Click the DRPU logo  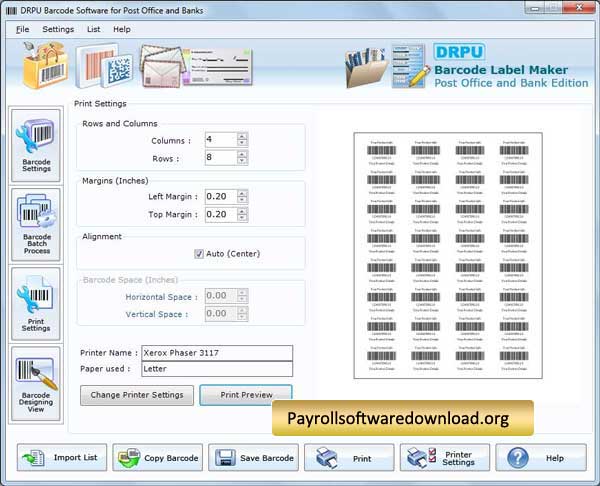point(459,52)
